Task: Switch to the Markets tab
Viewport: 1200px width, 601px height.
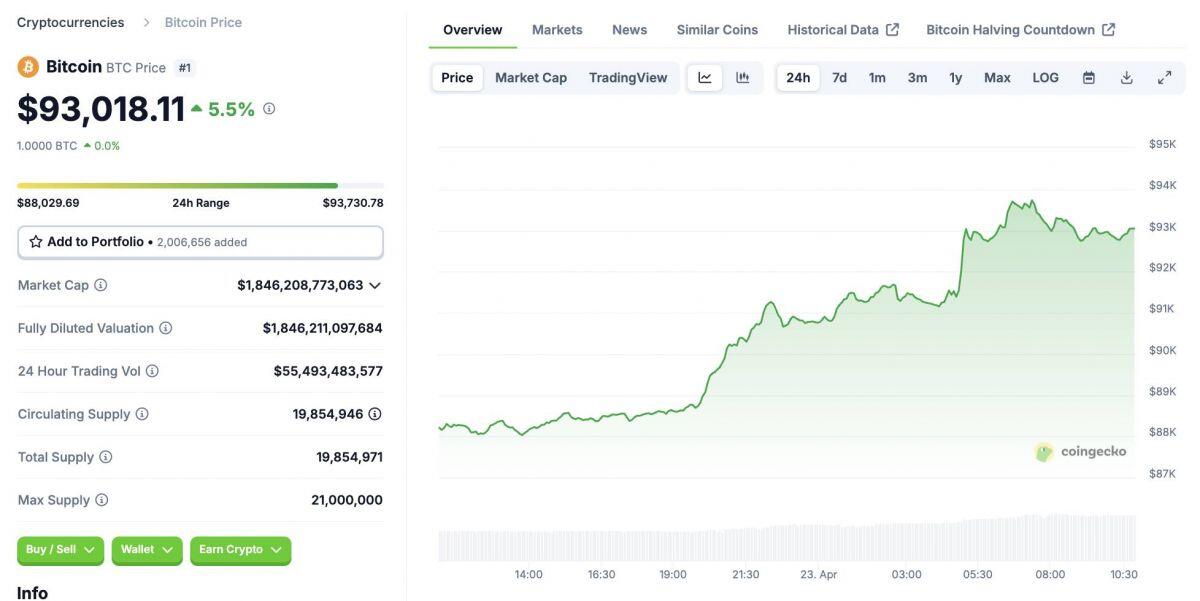Action: click(557, 29)
